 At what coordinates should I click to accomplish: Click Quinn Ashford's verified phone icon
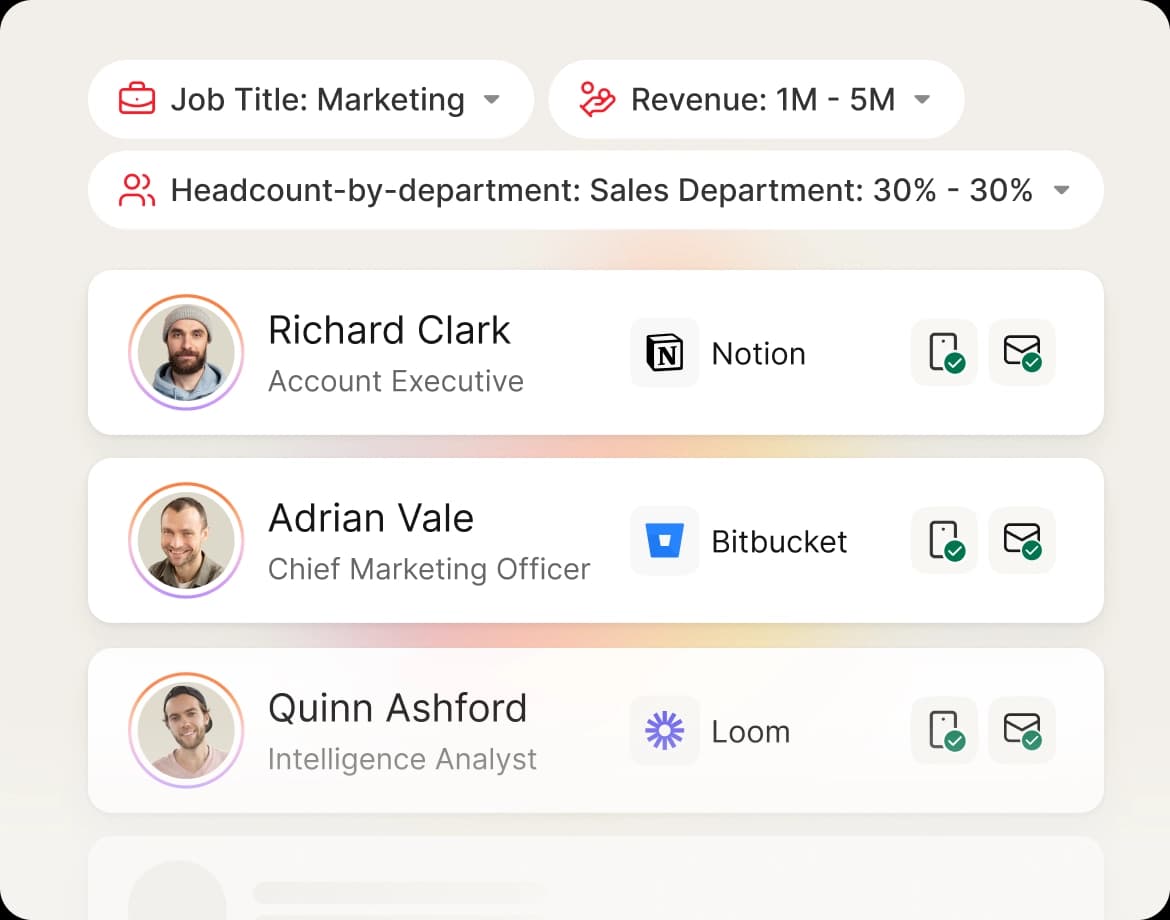(x=944, y=731)
